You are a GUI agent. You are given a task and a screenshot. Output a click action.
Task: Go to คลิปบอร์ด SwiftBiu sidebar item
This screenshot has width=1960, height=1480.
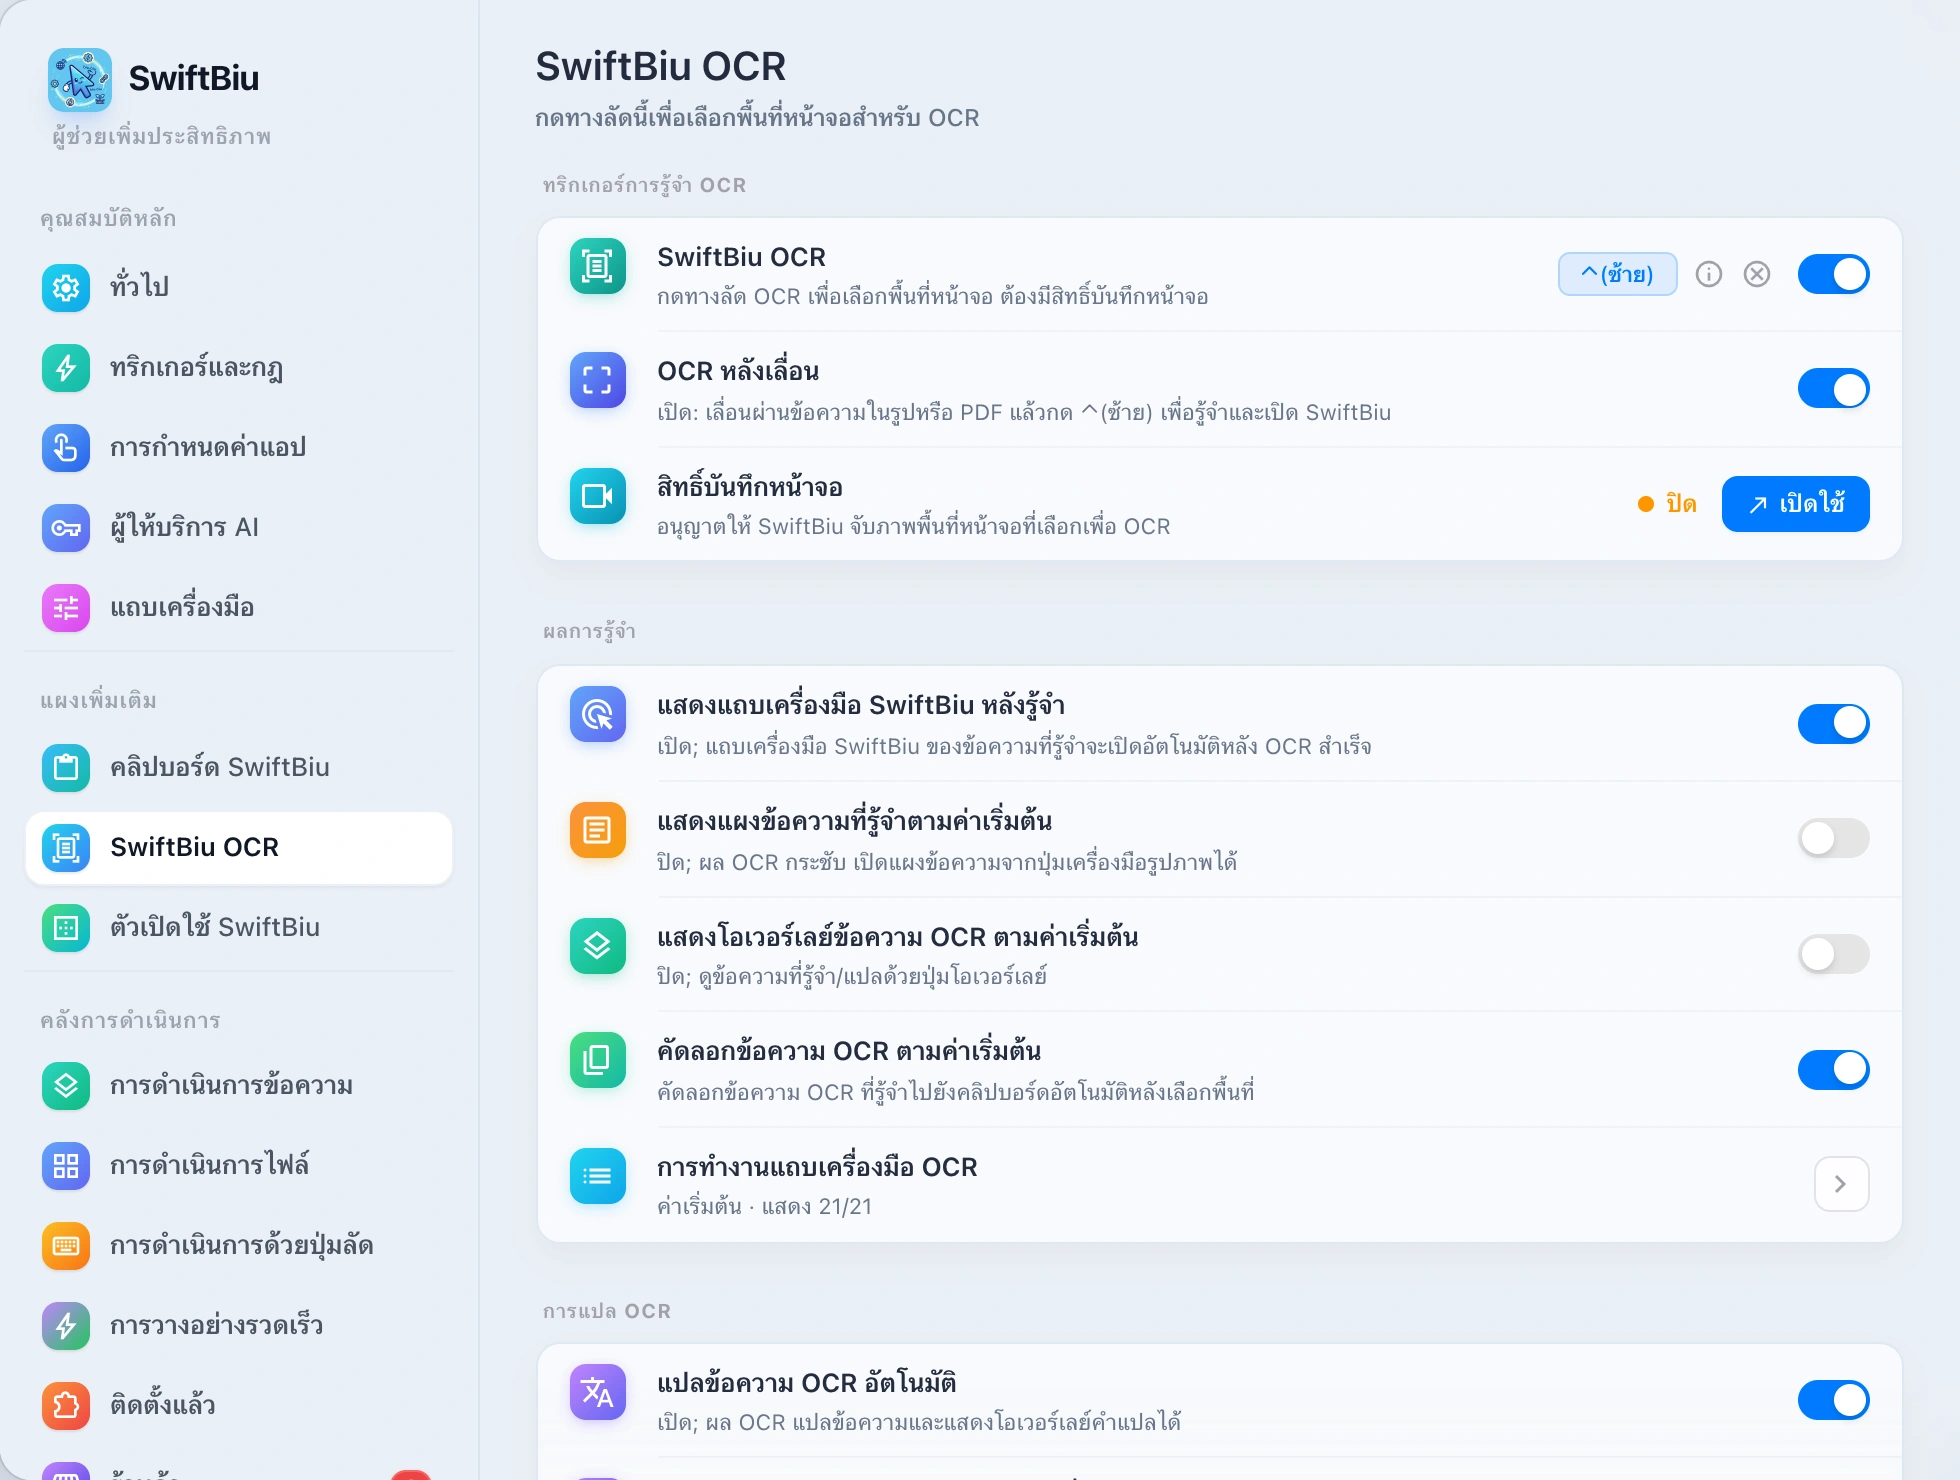239,768
